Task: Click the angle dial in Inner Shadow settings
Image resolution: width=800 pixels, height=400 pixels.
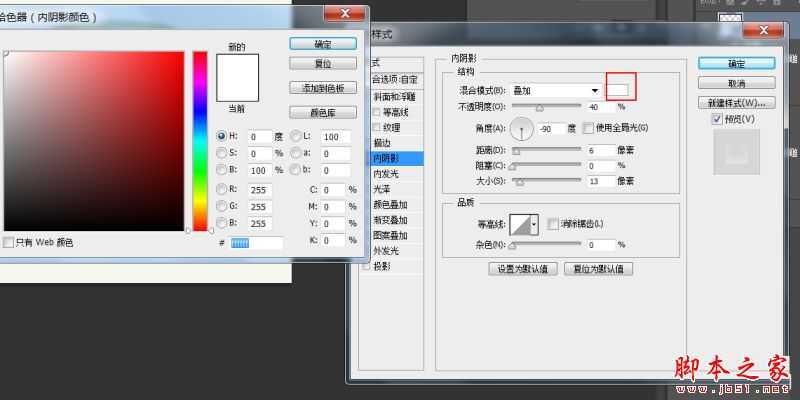Action: [x=523, y=128]
